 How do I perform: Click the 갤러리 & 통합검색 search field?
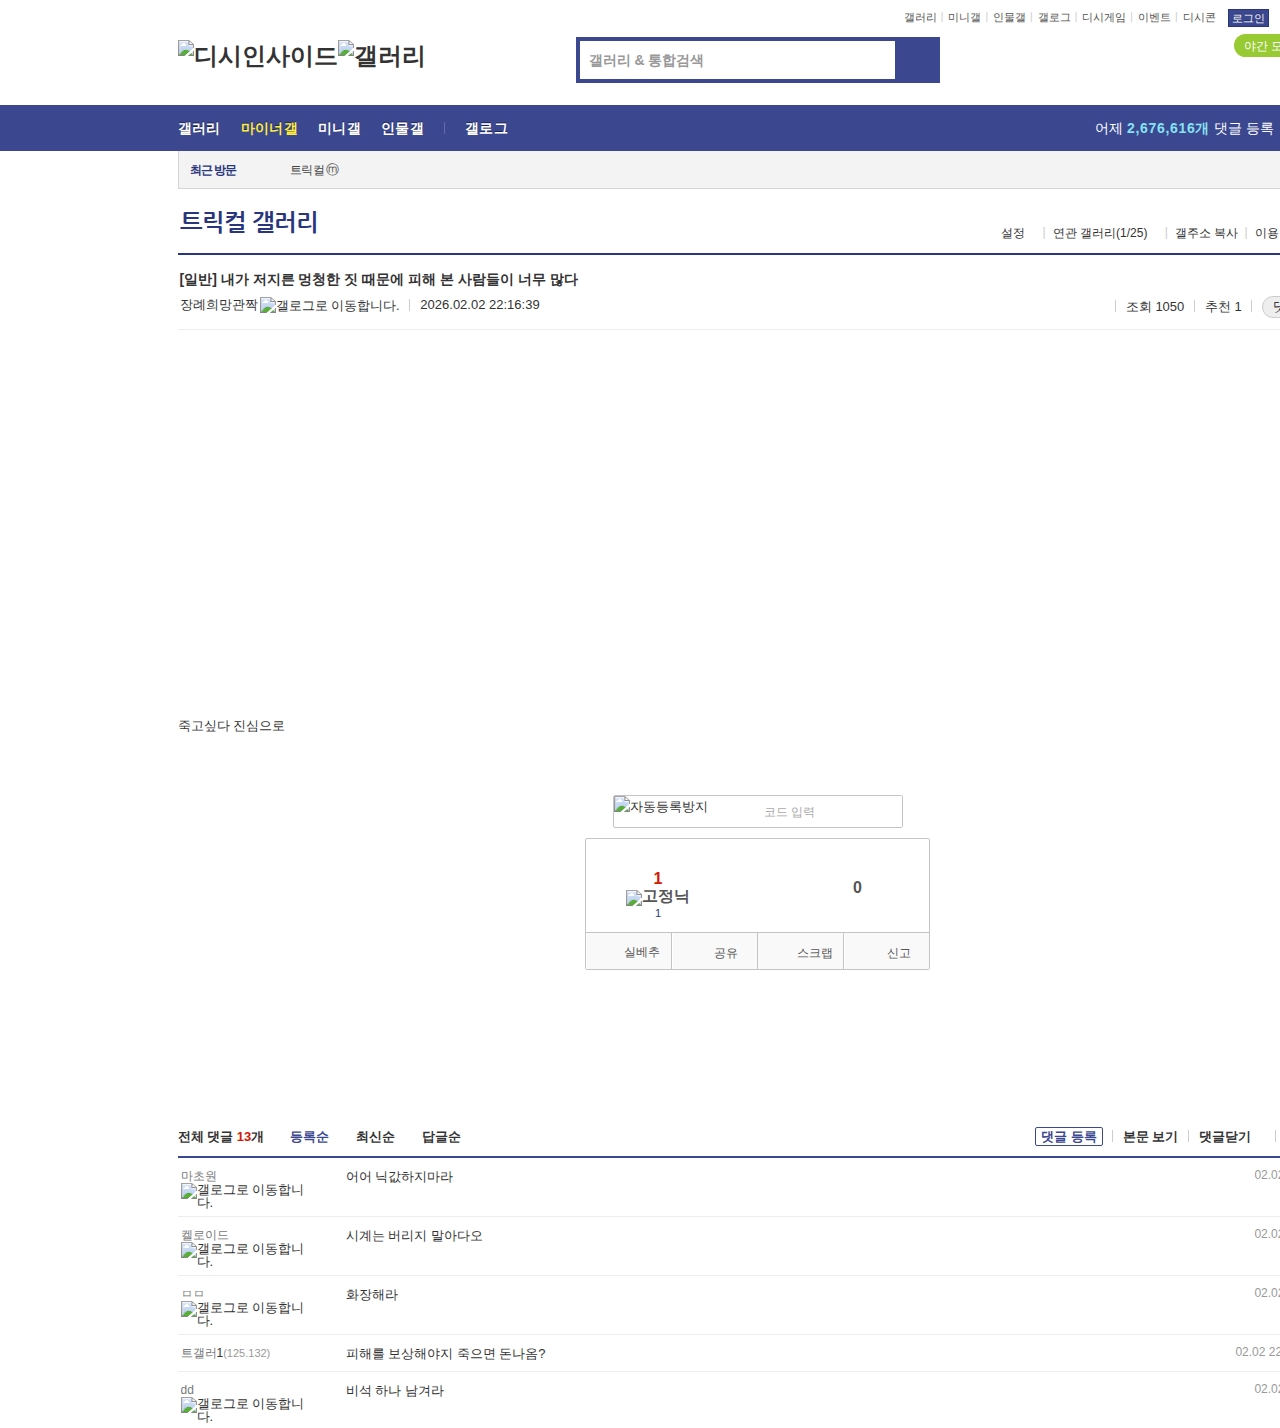click(738, 60)
